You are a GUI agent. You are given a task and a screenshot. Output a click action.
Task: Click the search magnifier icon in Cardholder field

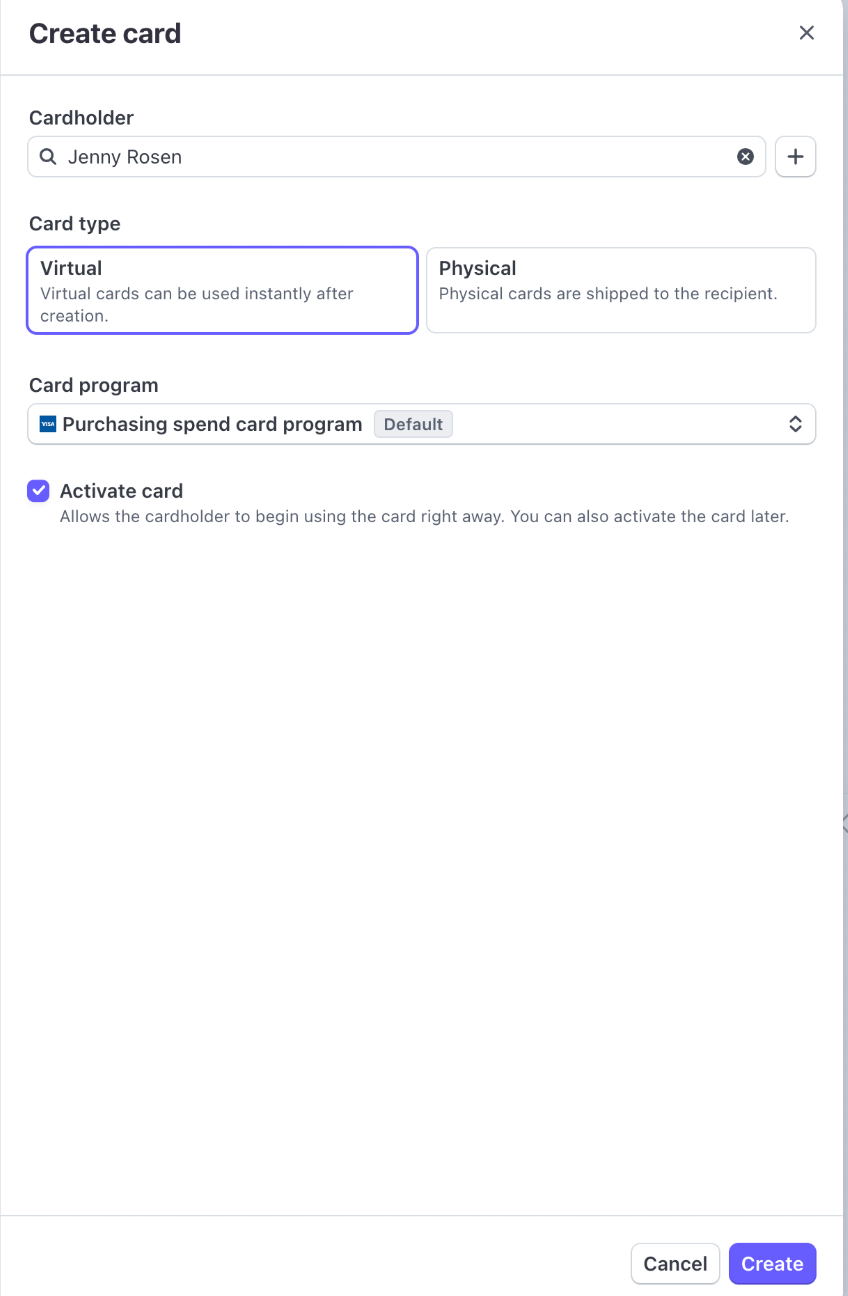[47, 157]
